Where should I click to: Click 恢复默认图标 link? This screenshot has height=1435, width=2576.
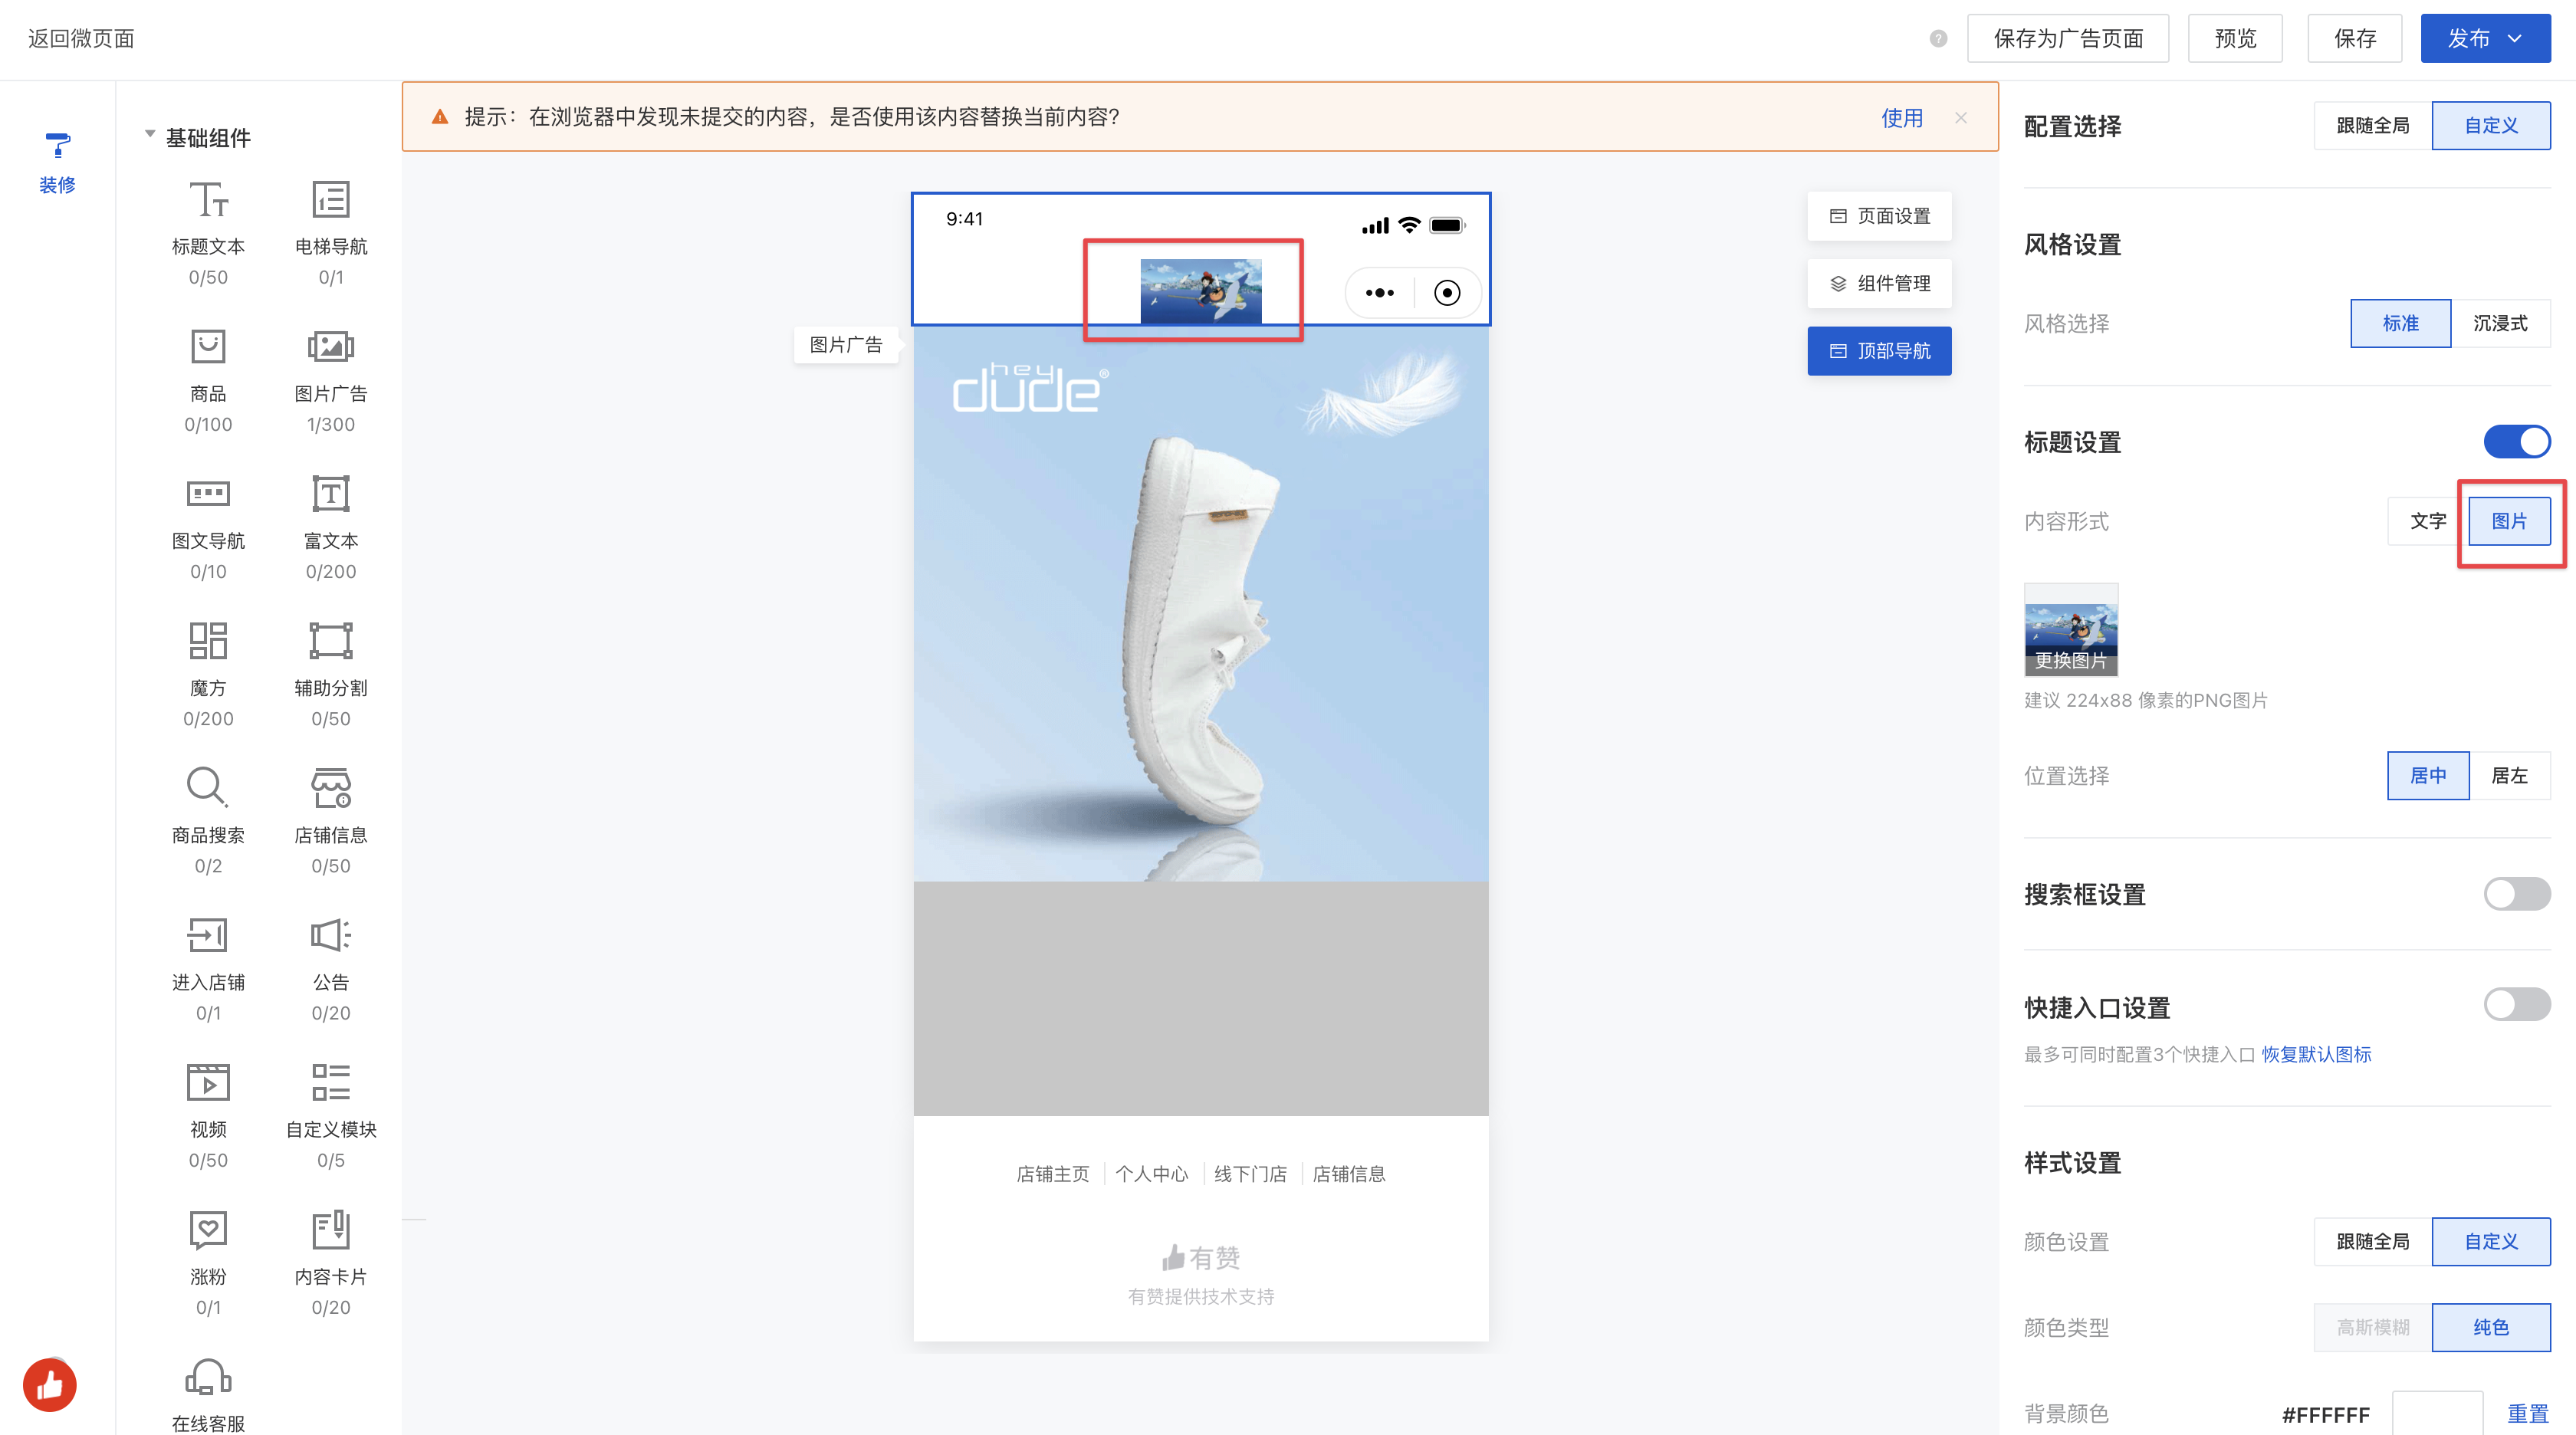[2316, 1054]
